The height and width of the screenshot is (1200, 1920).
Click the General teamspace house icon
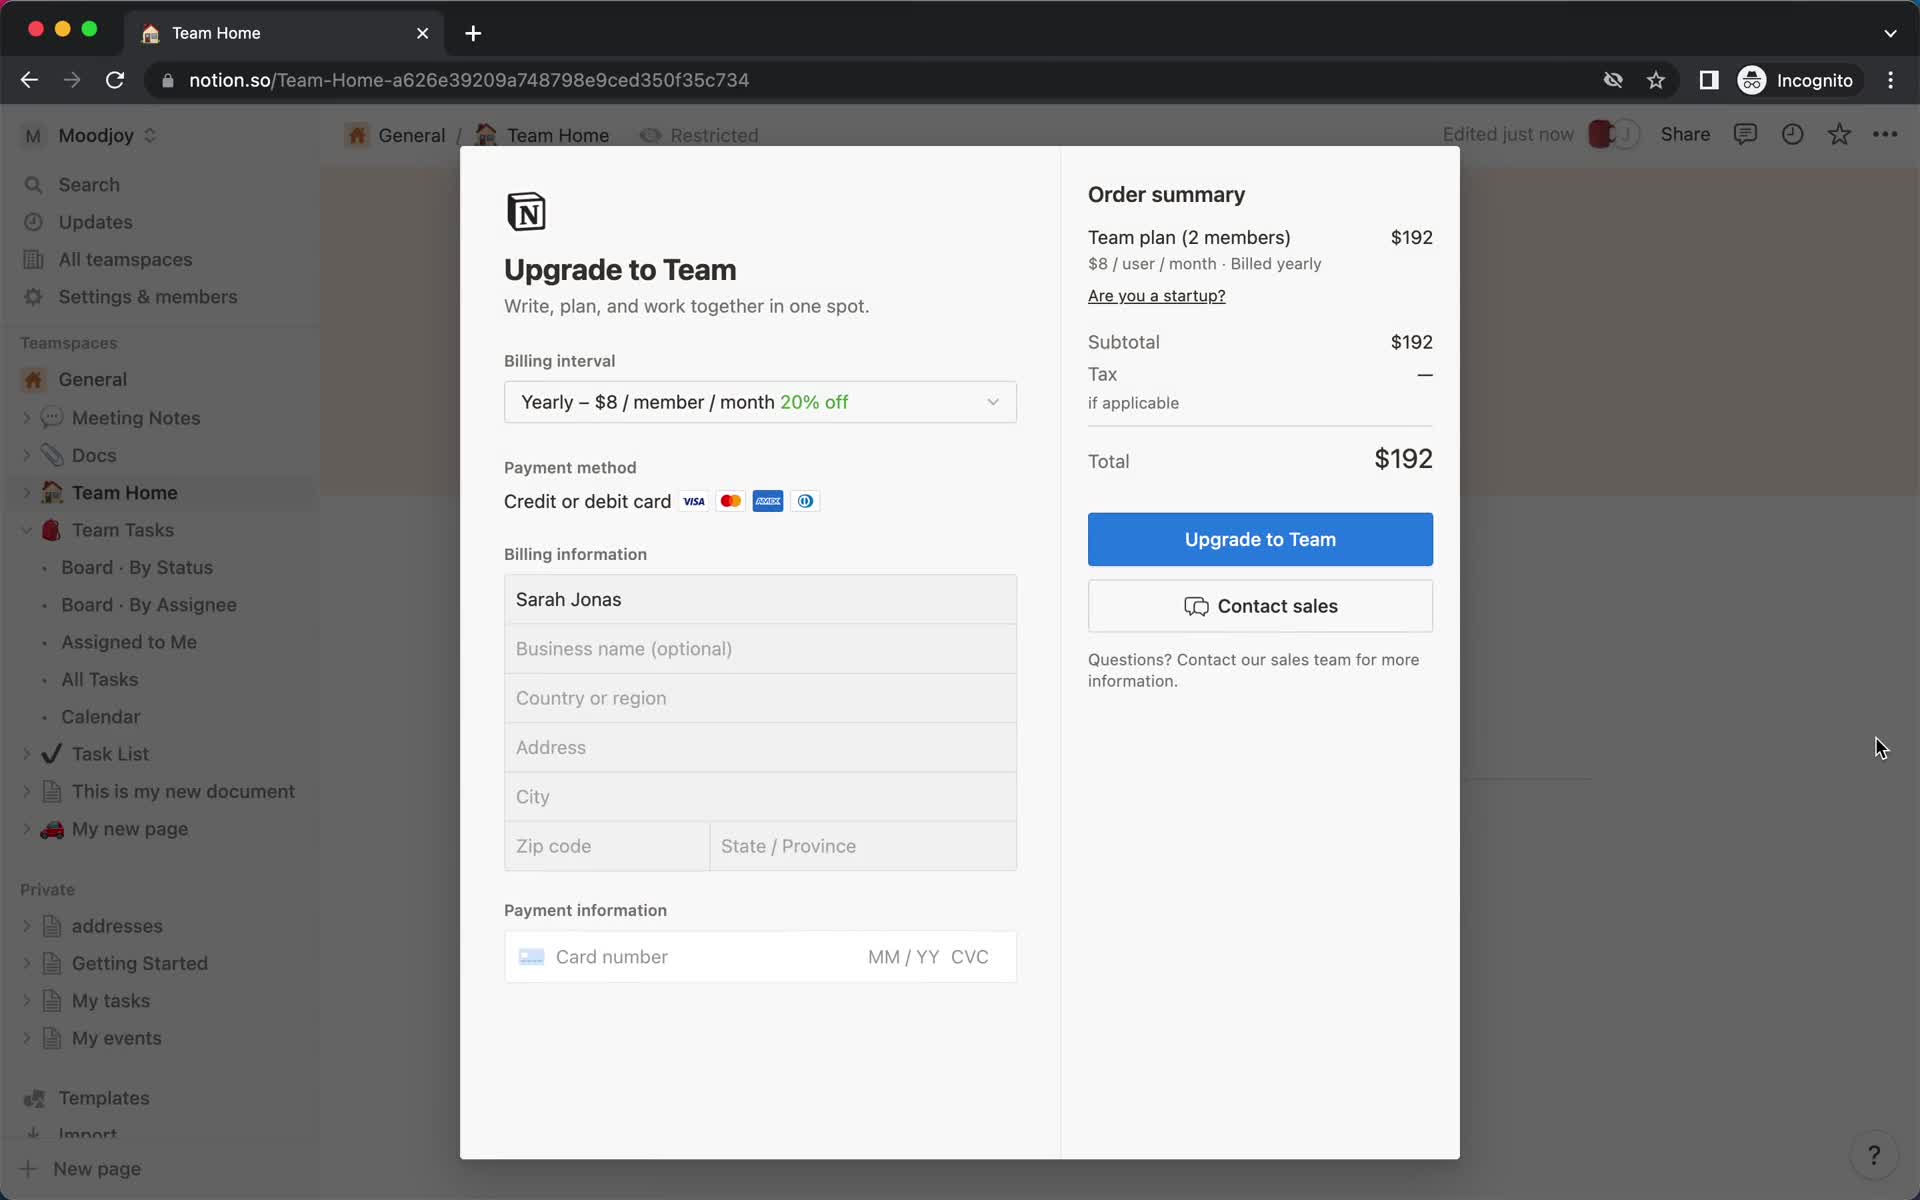point(33,379)
